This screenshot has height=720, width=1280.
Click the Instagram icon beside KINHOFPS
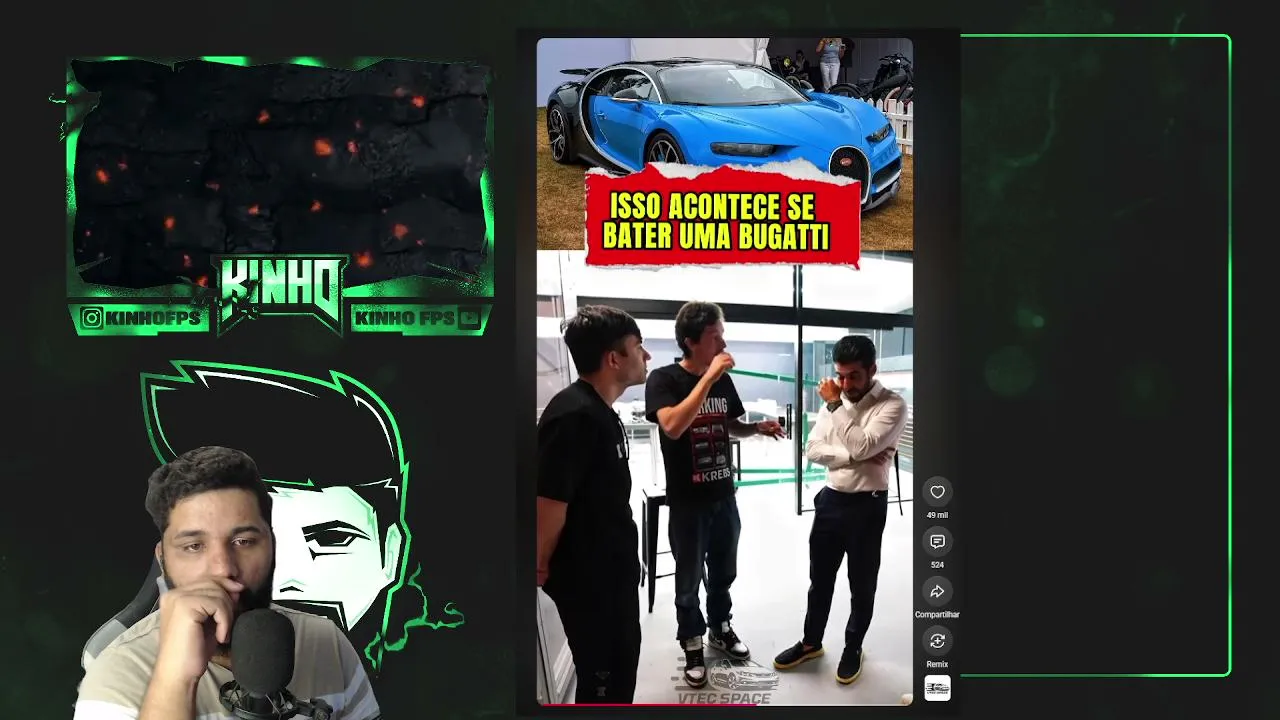point(92,318)
